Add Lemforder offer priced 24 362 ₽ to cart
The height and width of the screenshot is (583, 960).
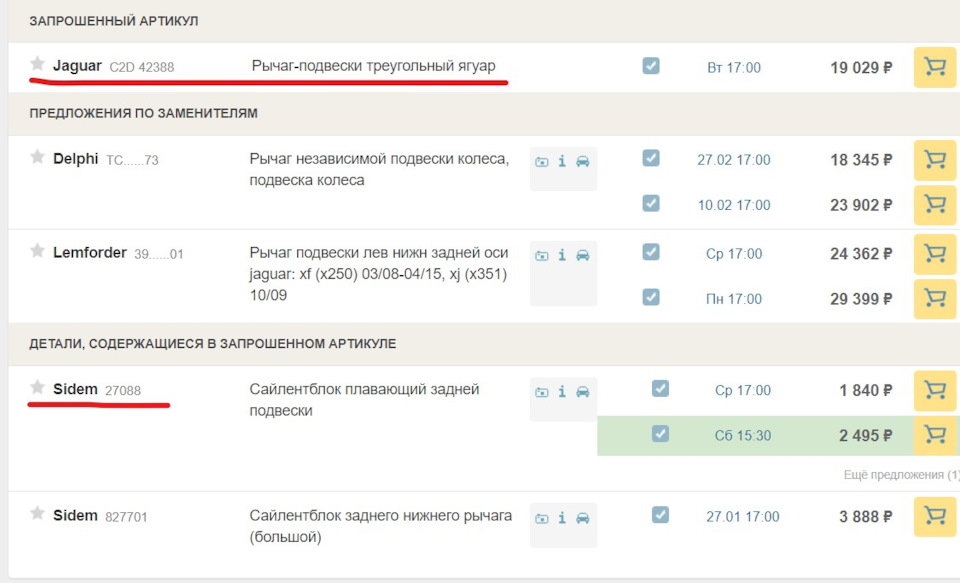934,254
